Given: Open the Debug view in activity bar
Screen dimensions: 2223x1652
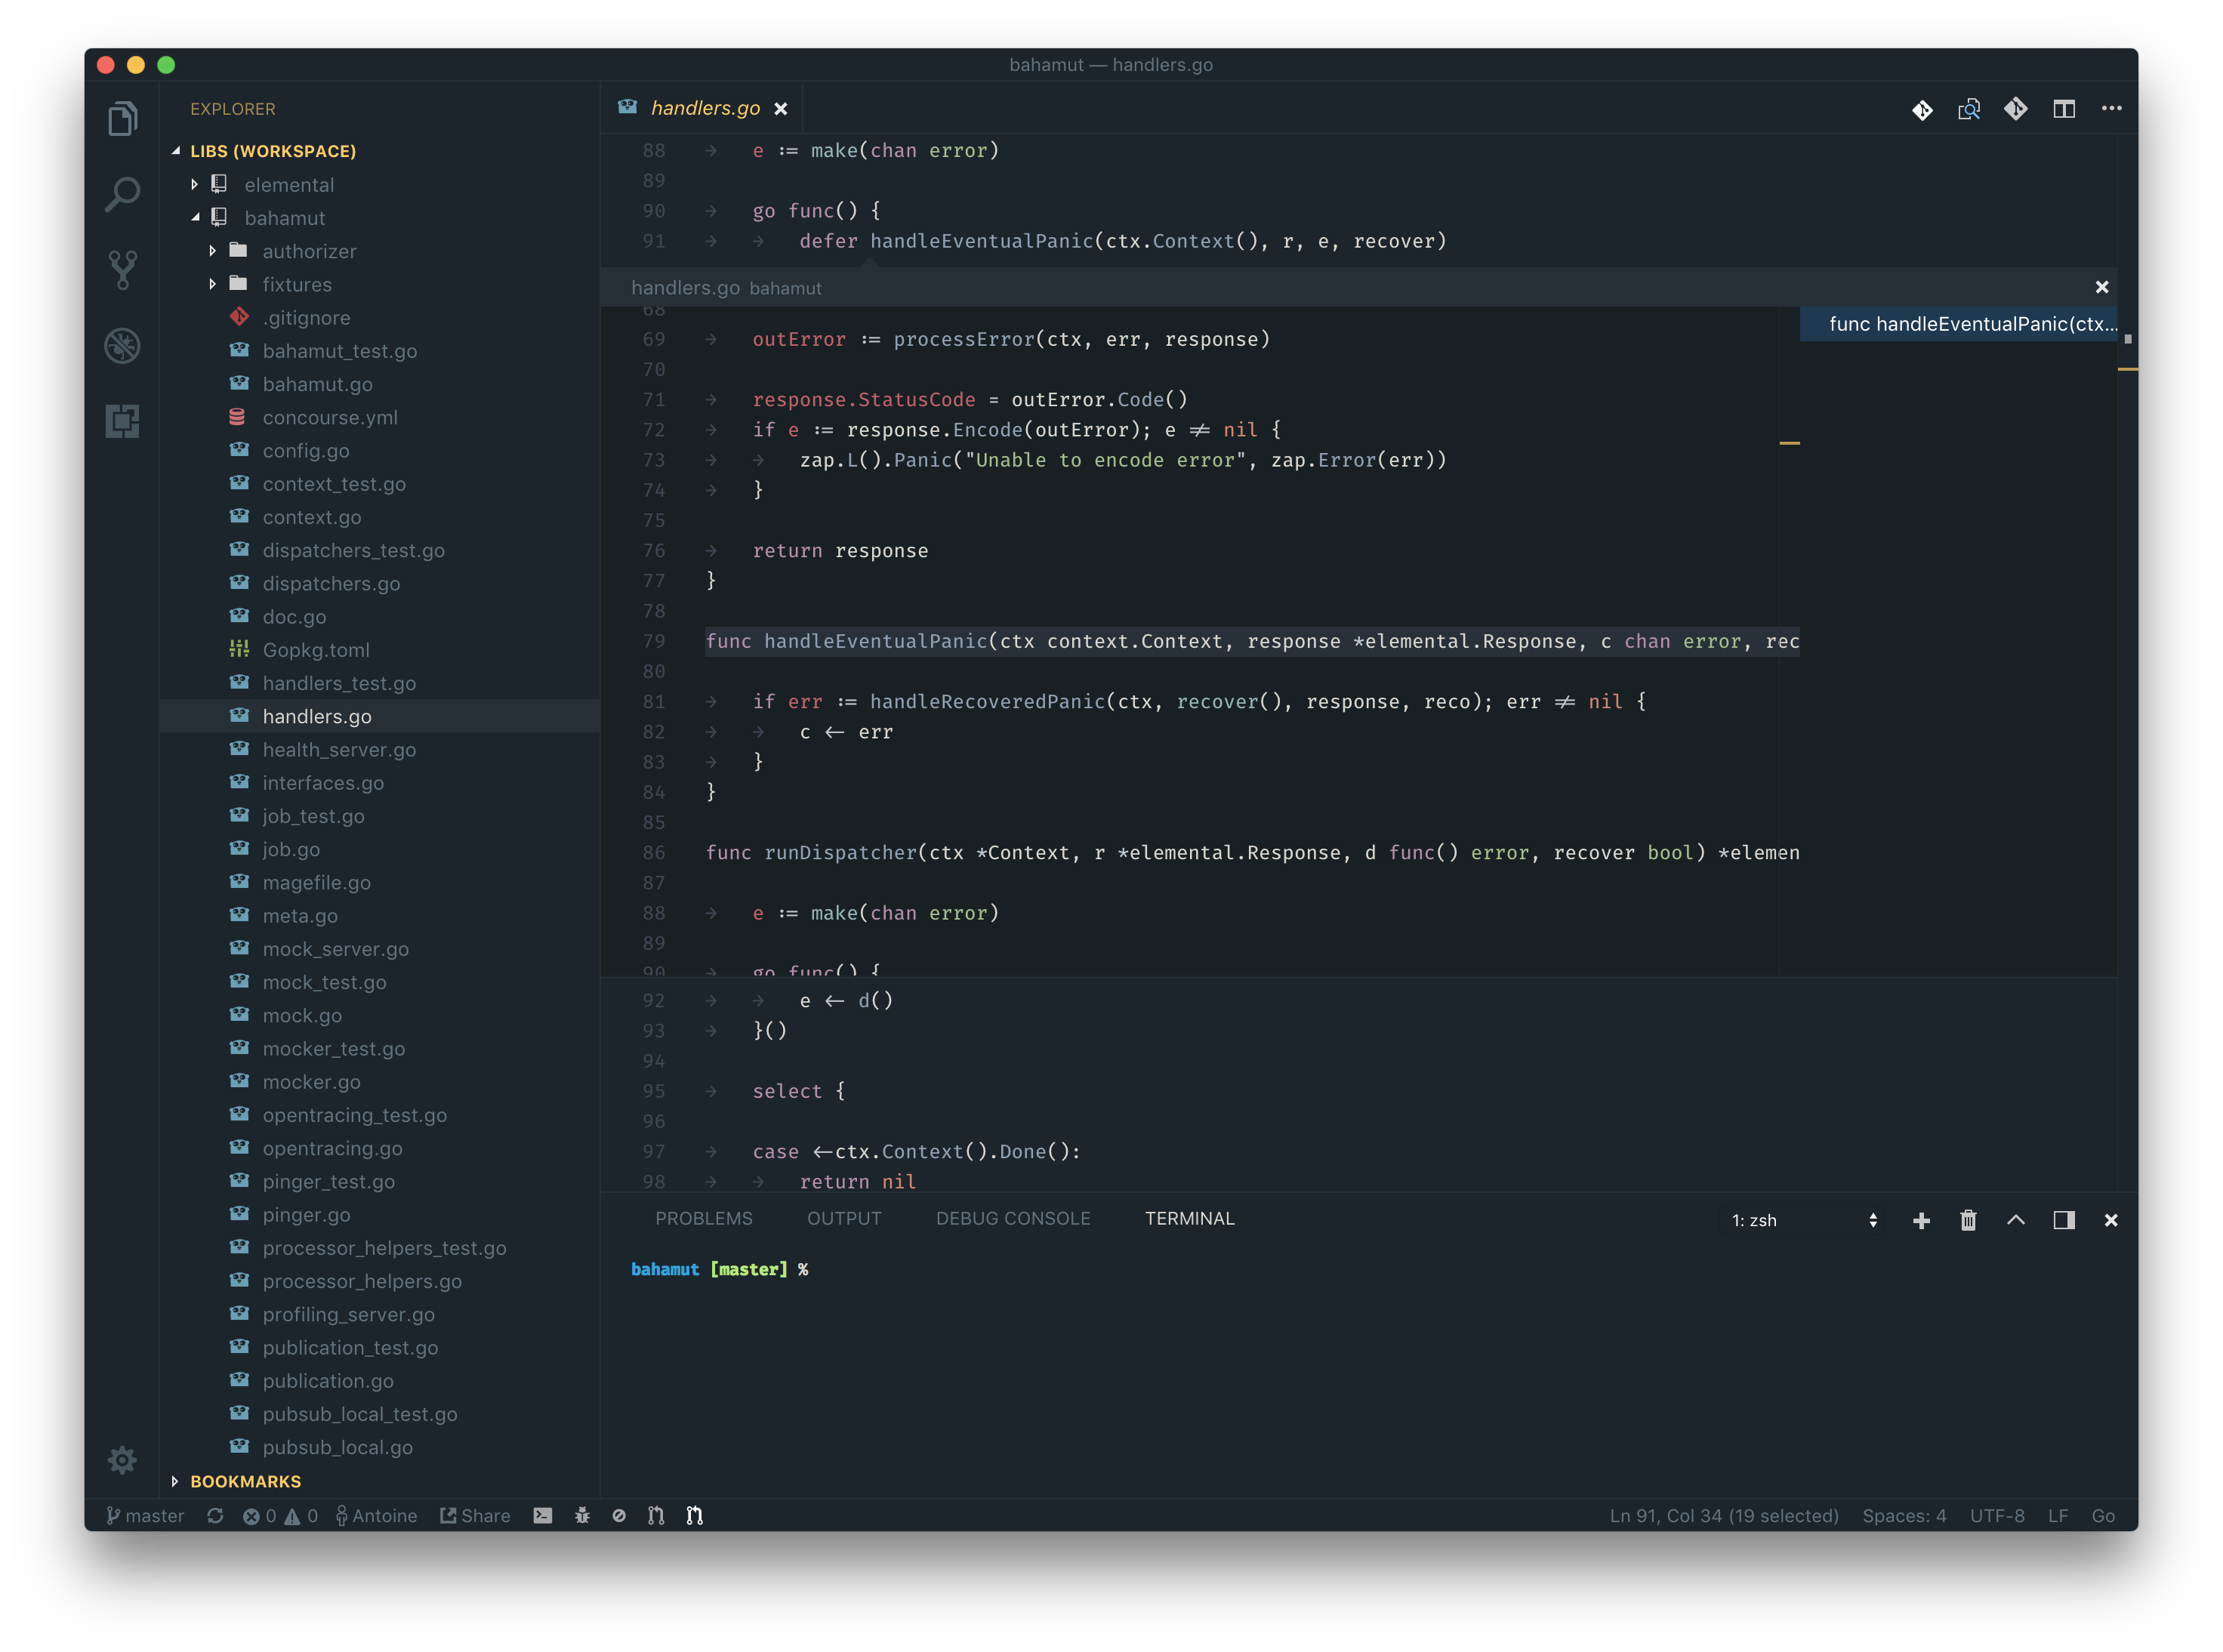Looking at the screenshot, I should click(x=122, y=346).
